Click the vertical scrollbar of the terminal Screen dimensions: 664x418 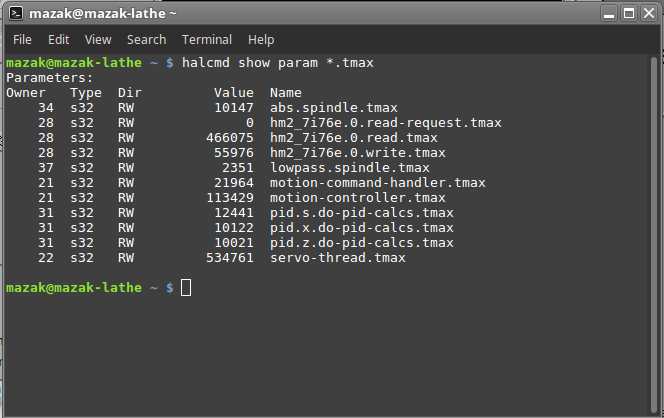click(654, 234)
